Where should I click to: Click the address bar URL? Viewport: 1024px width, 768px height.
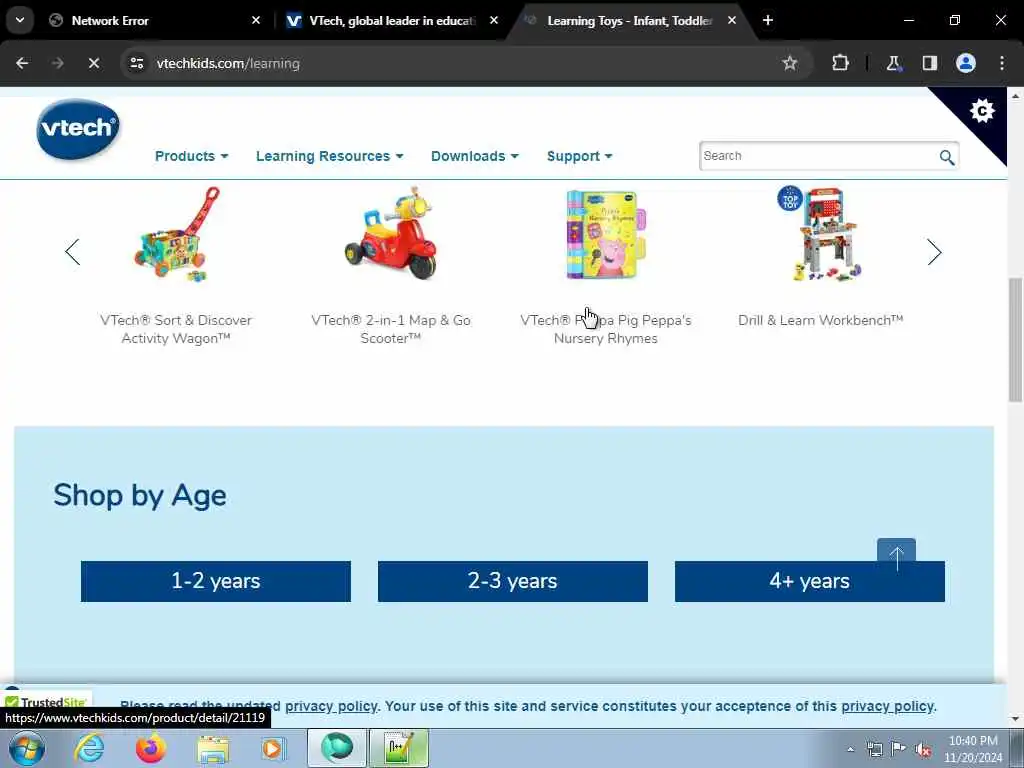(228, 63)
